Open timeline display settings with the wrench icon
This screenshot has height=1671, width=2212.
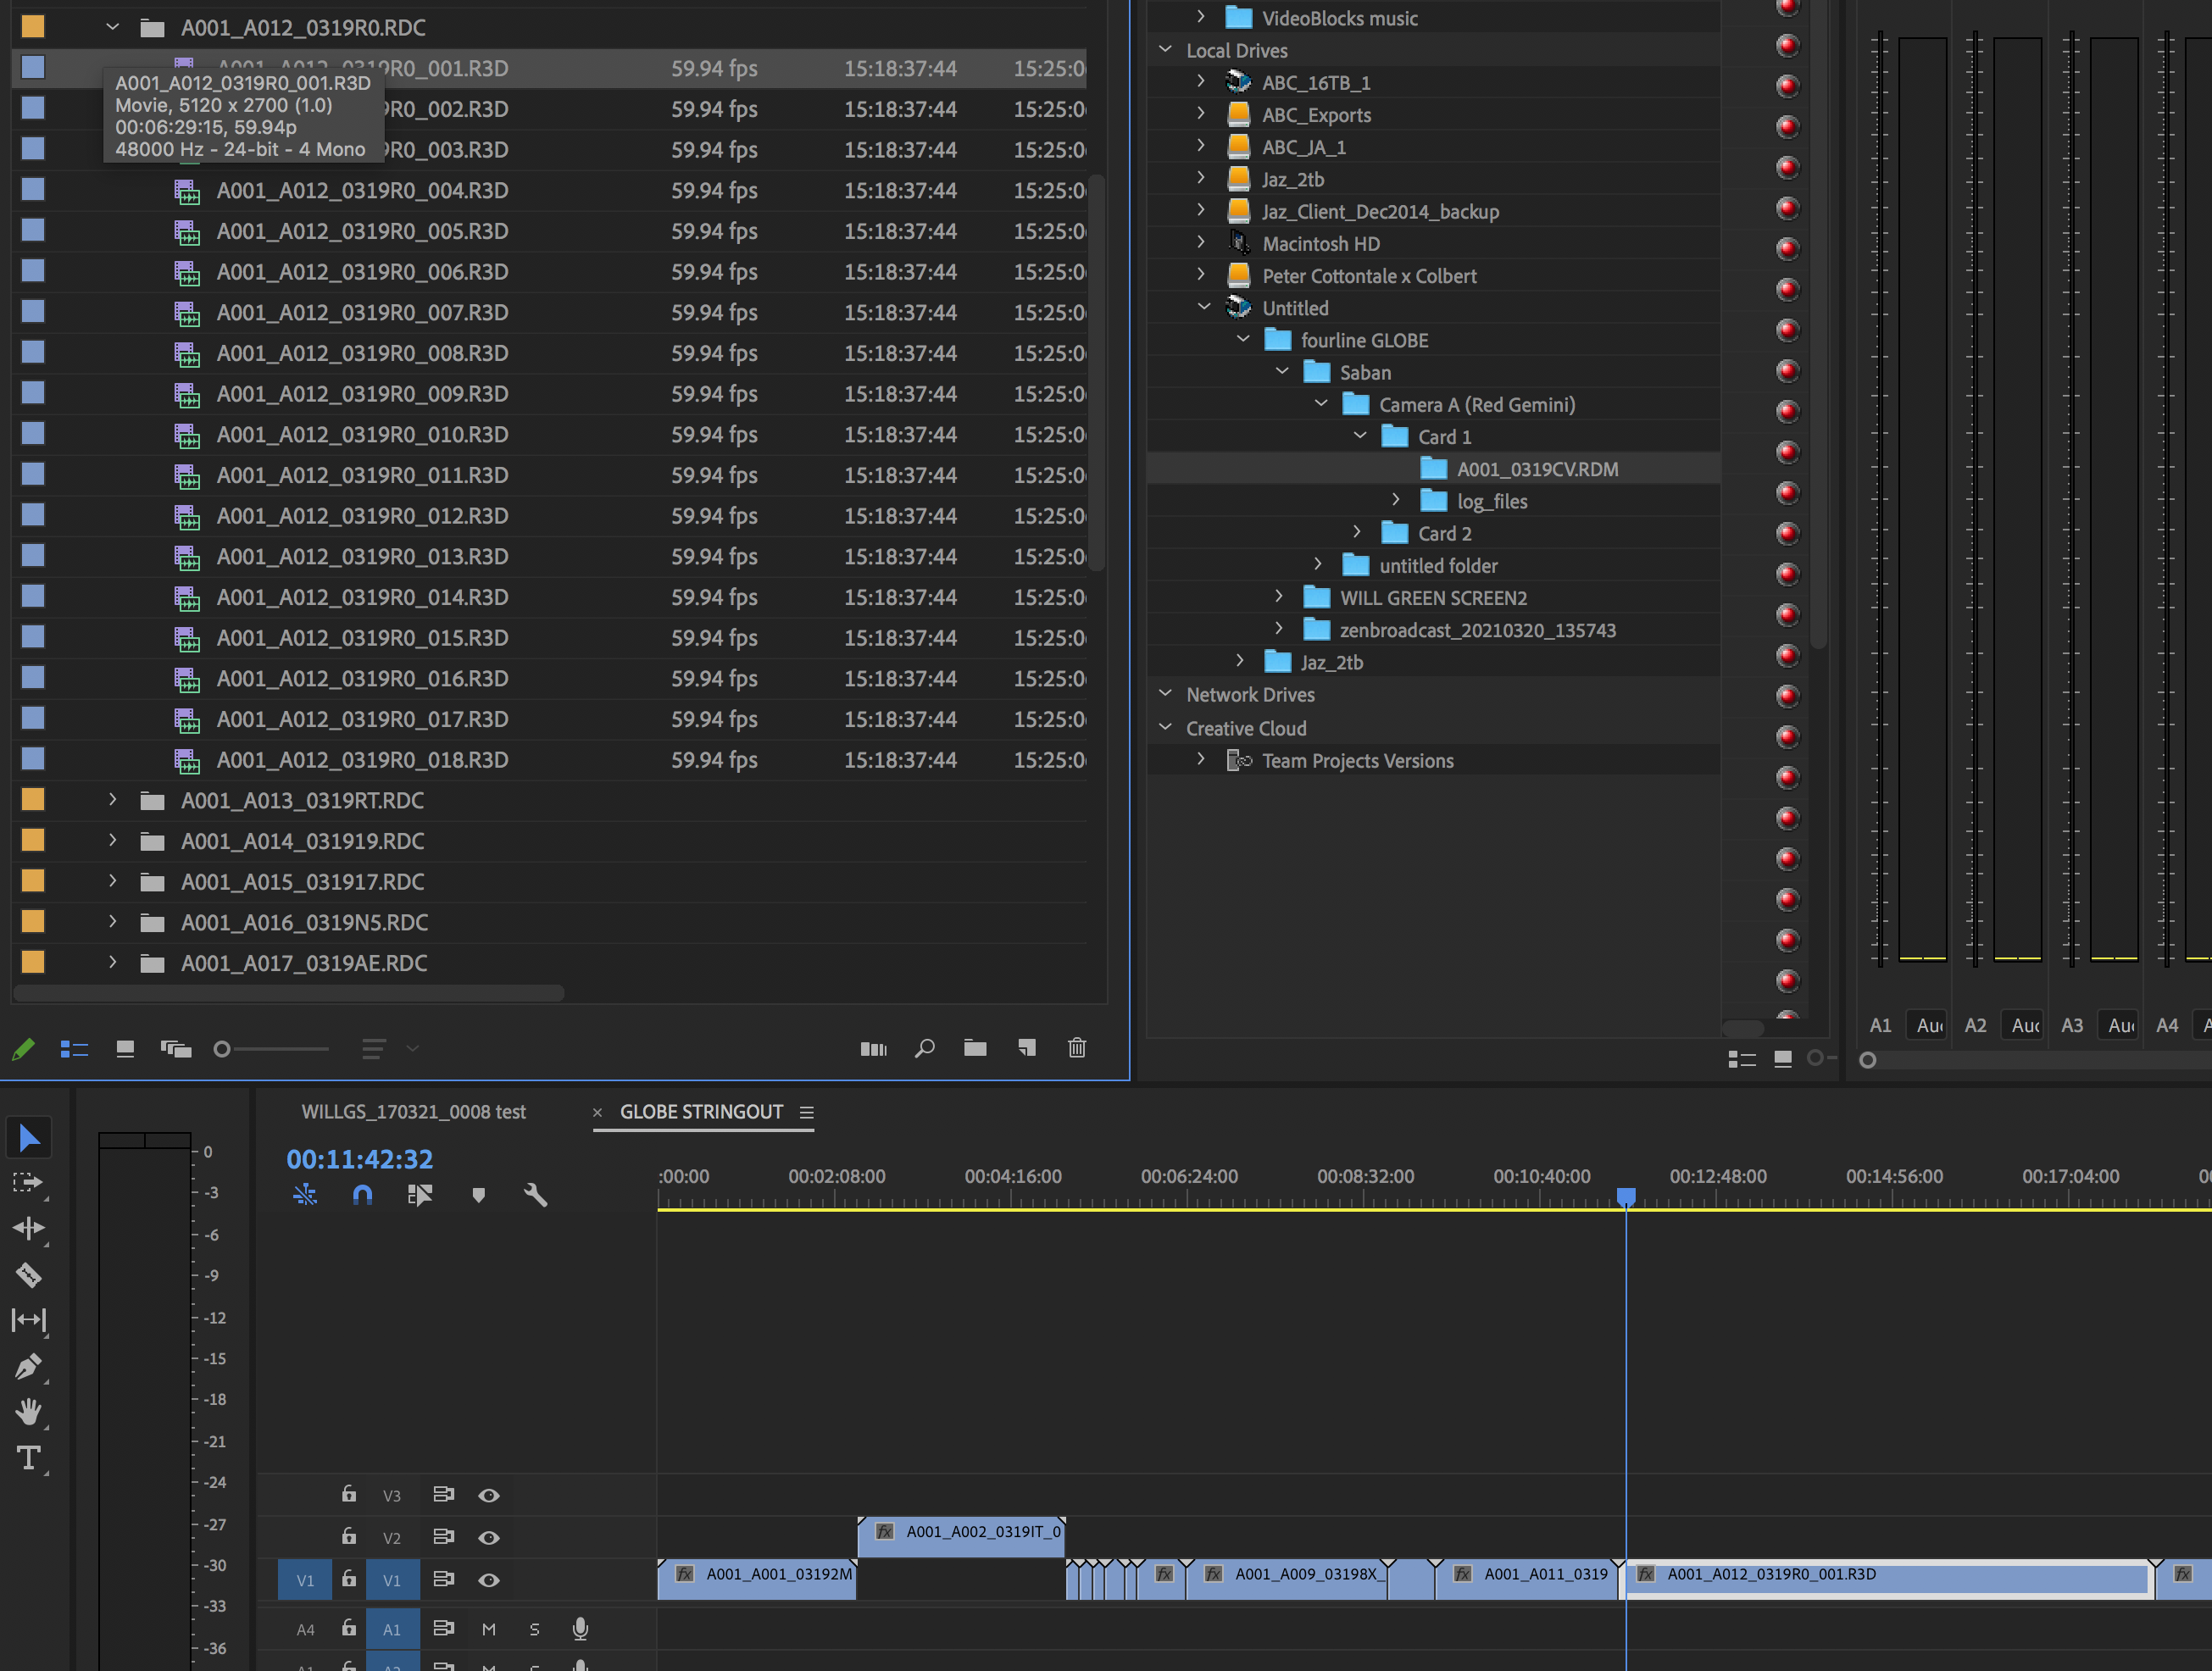pos(535,1195)
